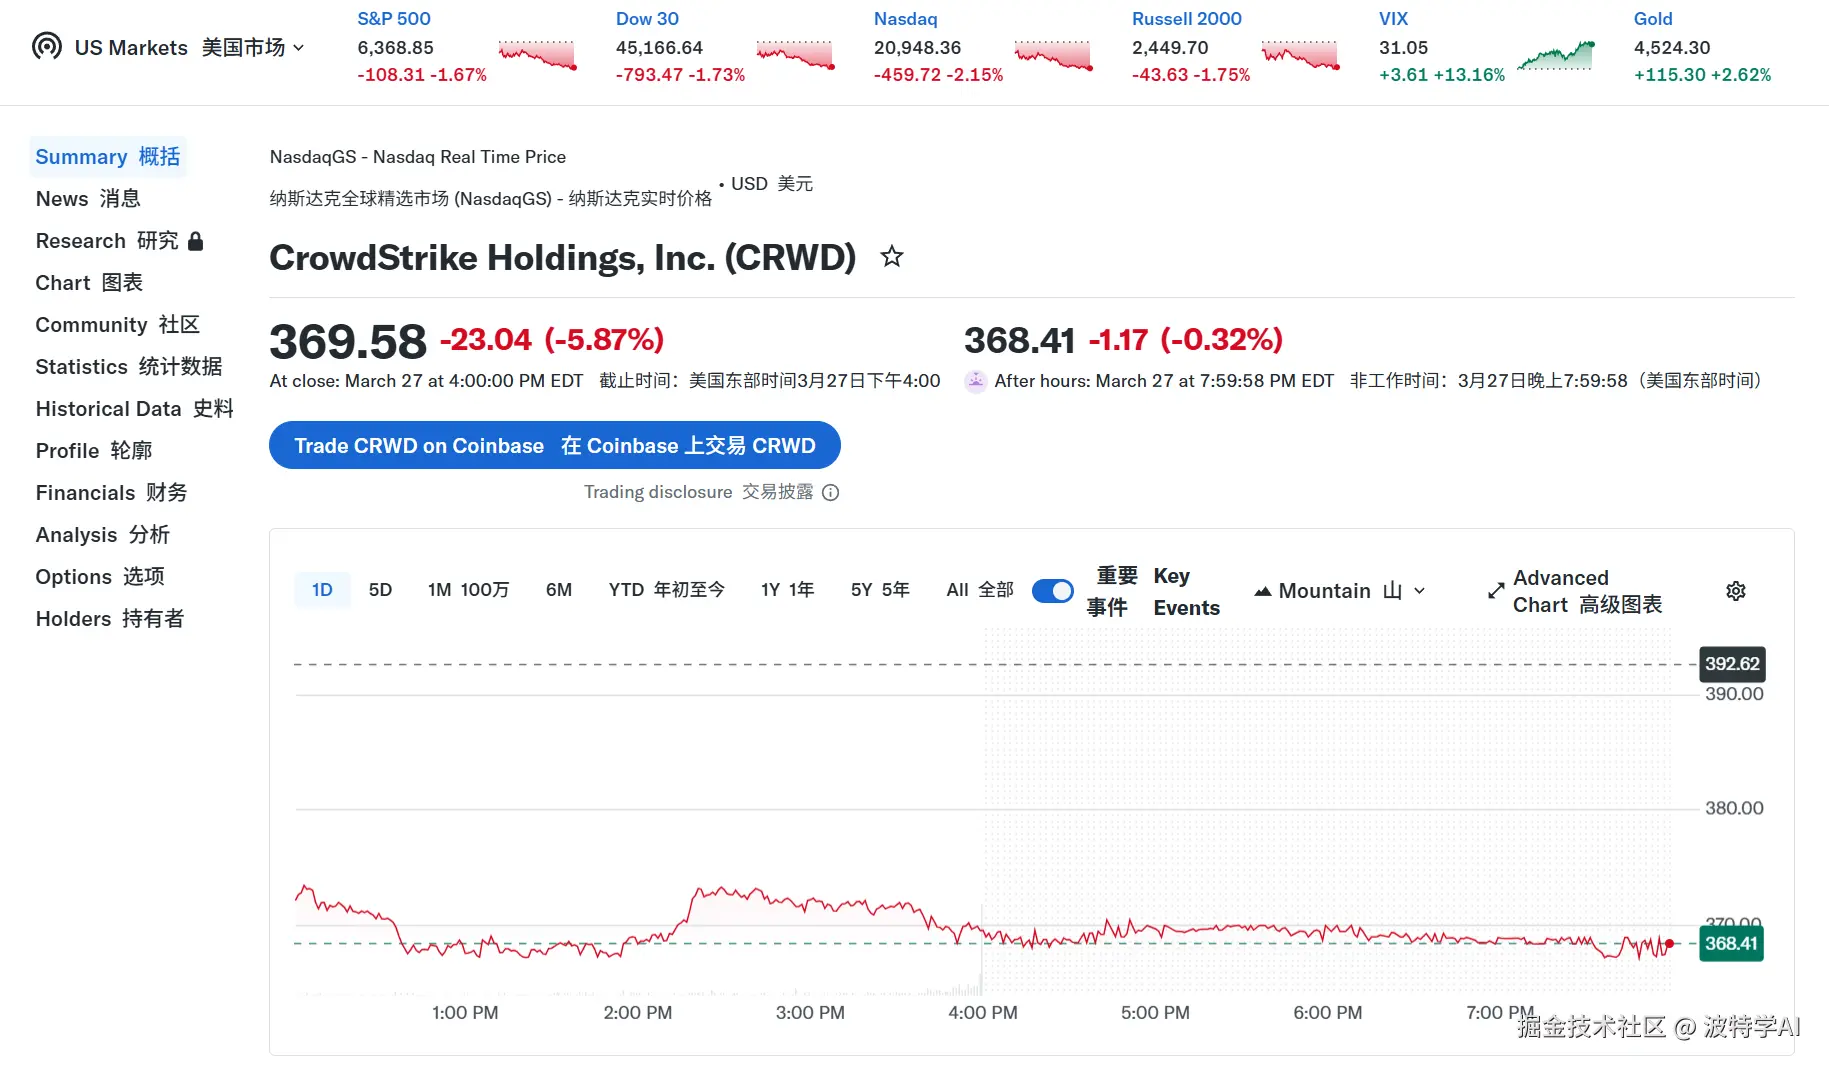The width and height of the screenshot is (1829, 1068).
Task: Go to Historical Data page
Action: point(134,409)
